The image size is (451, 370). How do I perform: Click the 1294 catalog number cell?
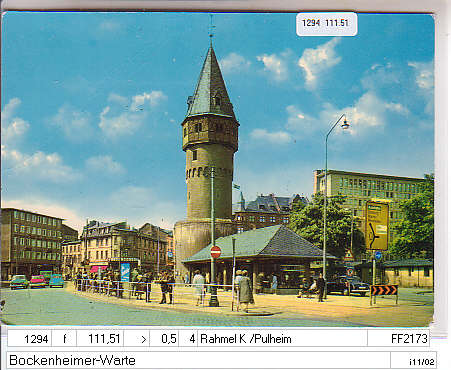coord(29,339)
